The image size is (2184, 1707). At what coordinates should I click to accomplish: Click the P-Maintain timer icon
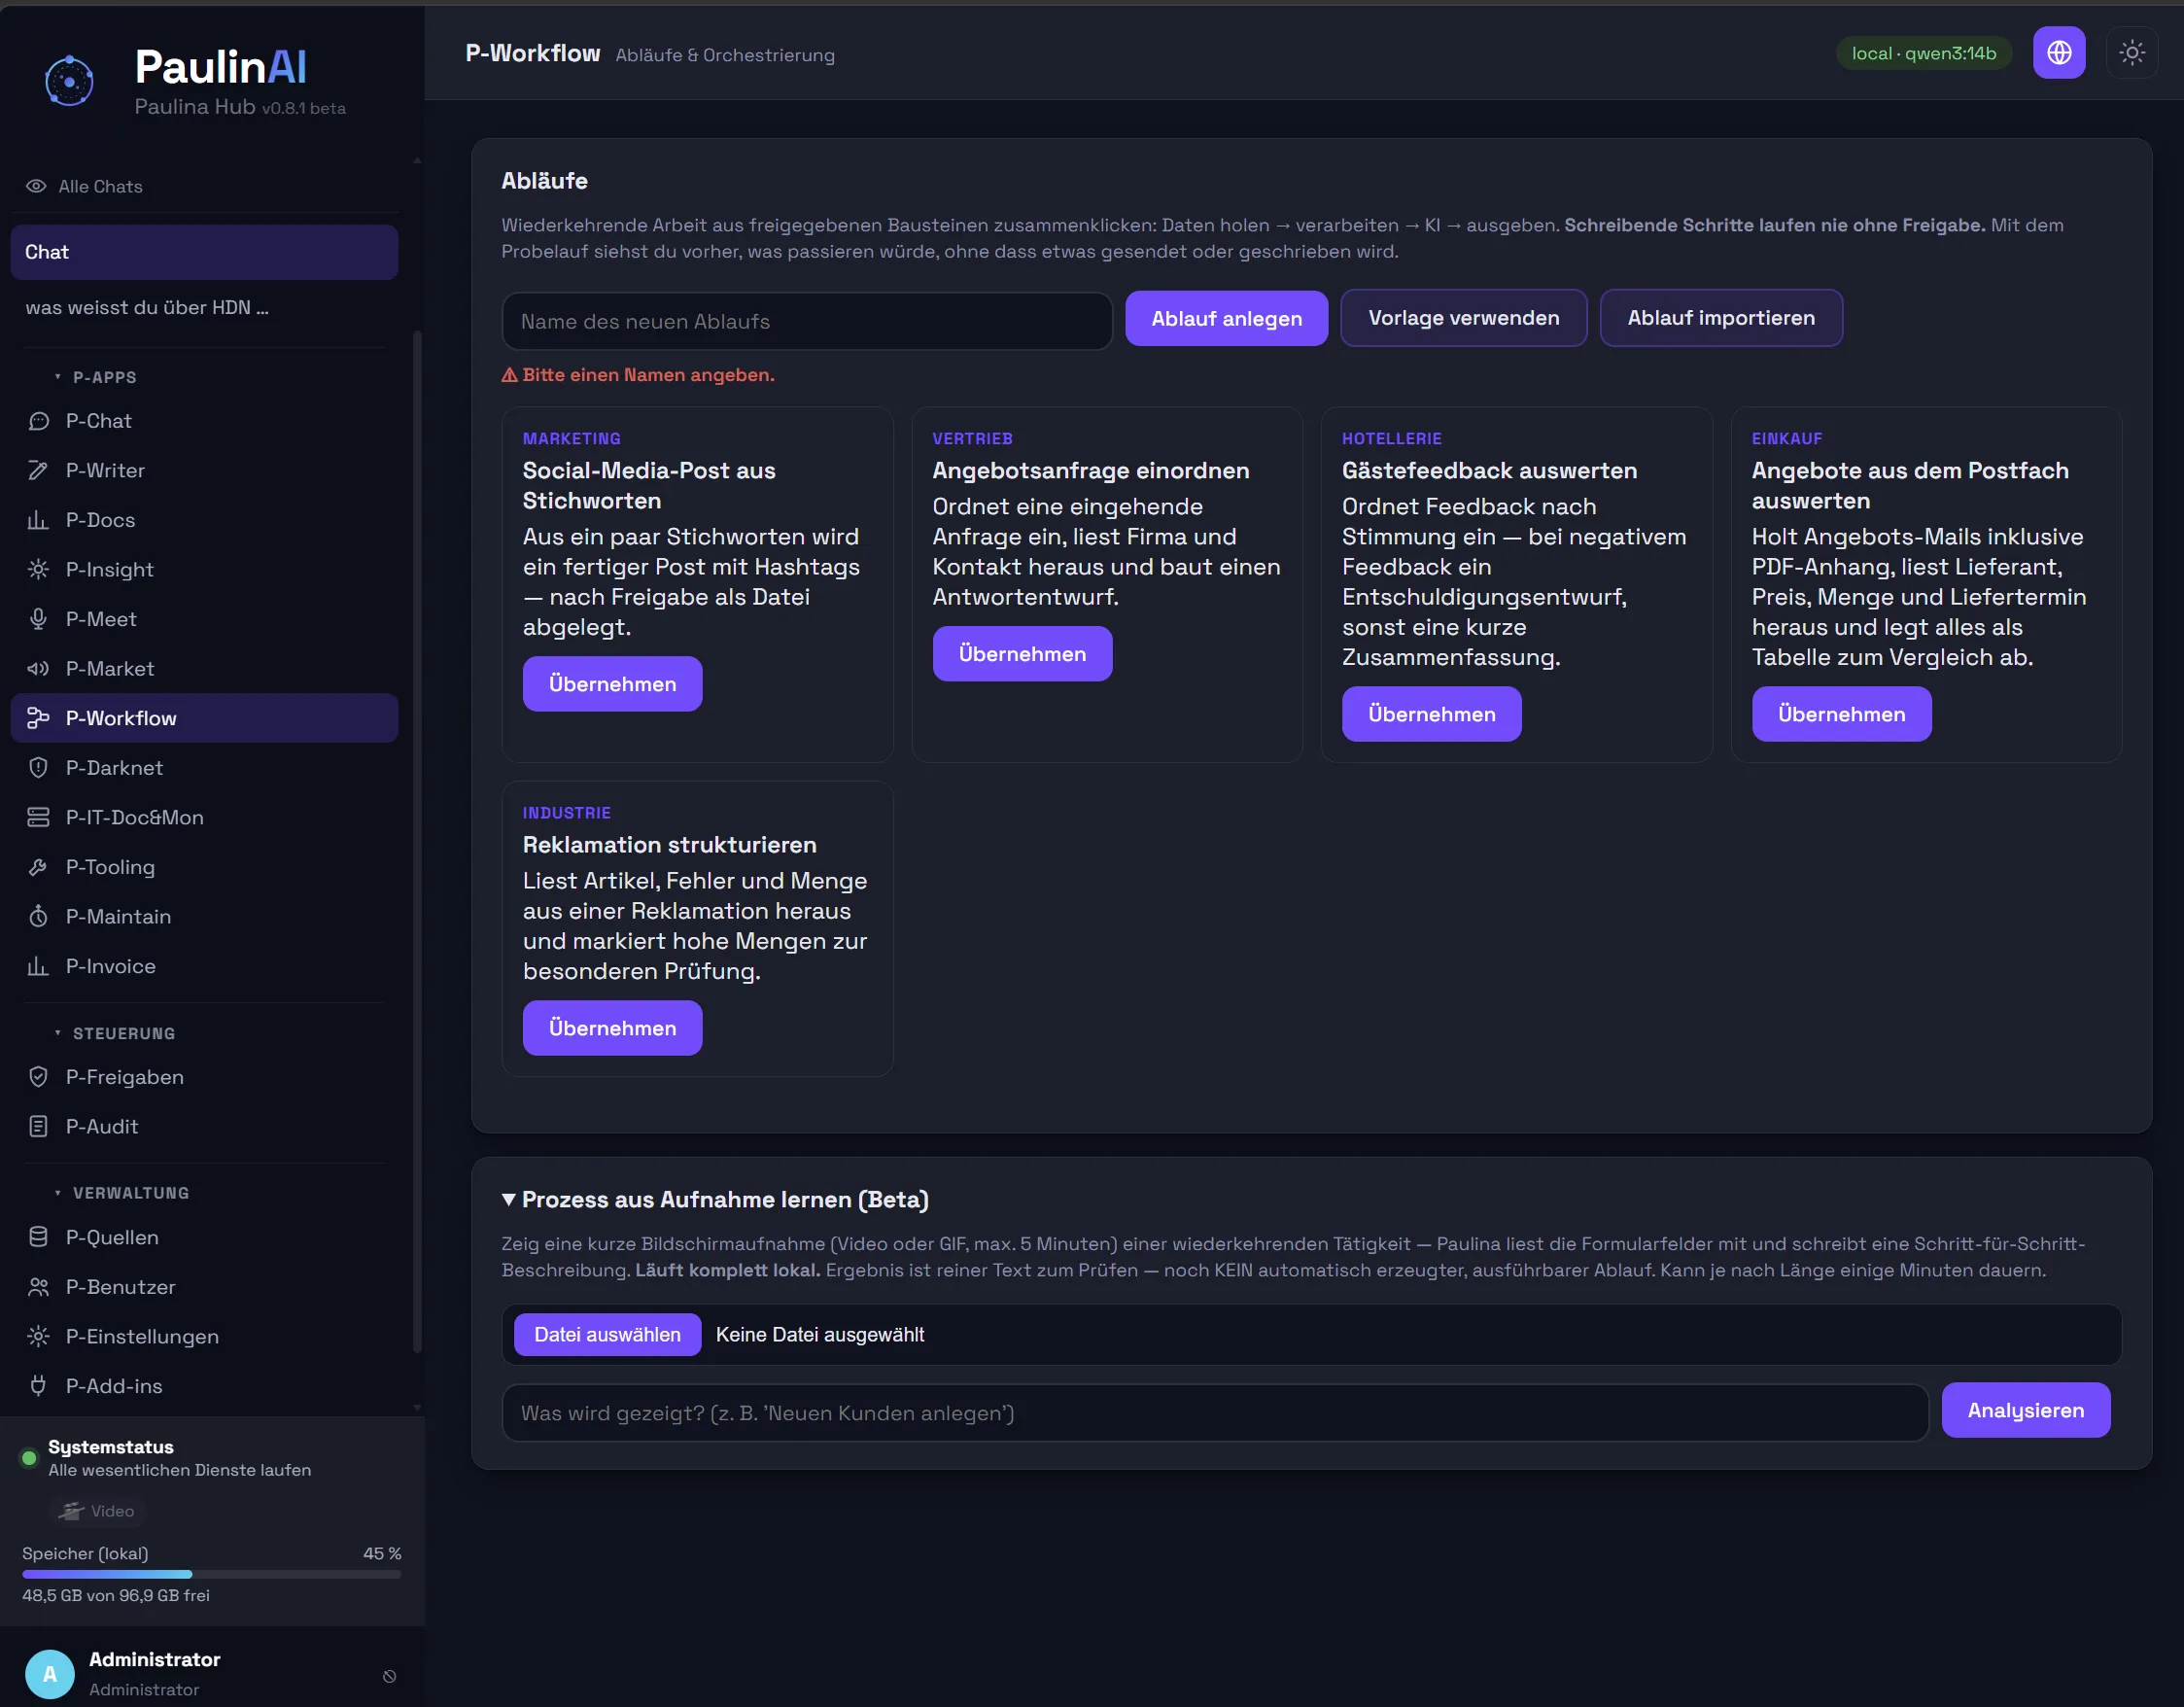38,916
